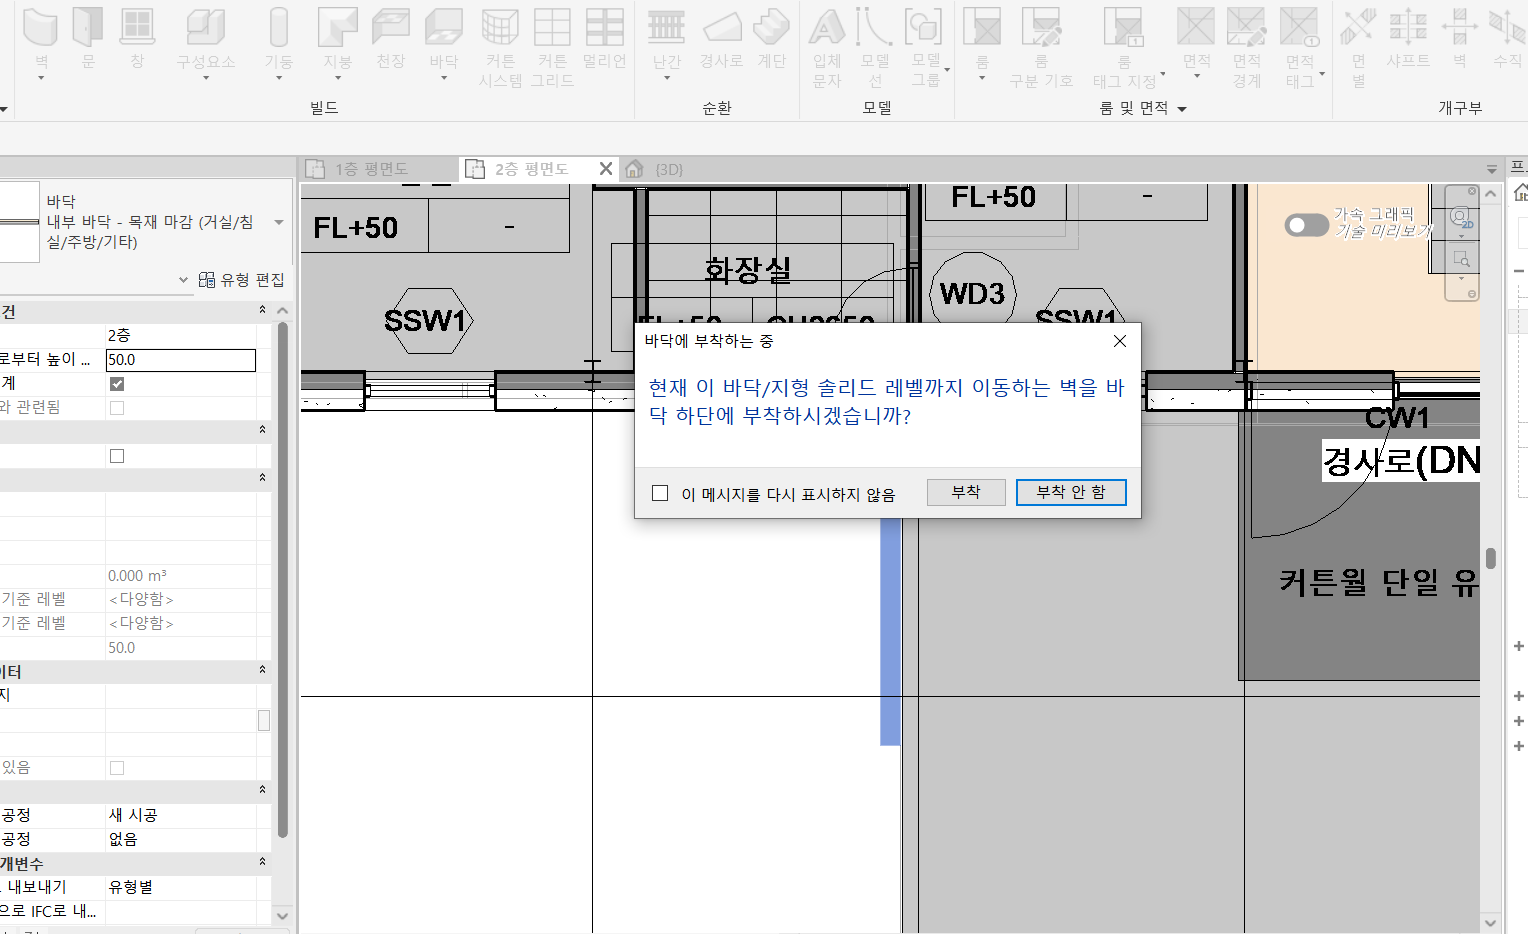Viewport: 1528px width, 934px height.
Task: Switch to the {3D} view tab
Action: pyautogui.click(x=668, y=169)
